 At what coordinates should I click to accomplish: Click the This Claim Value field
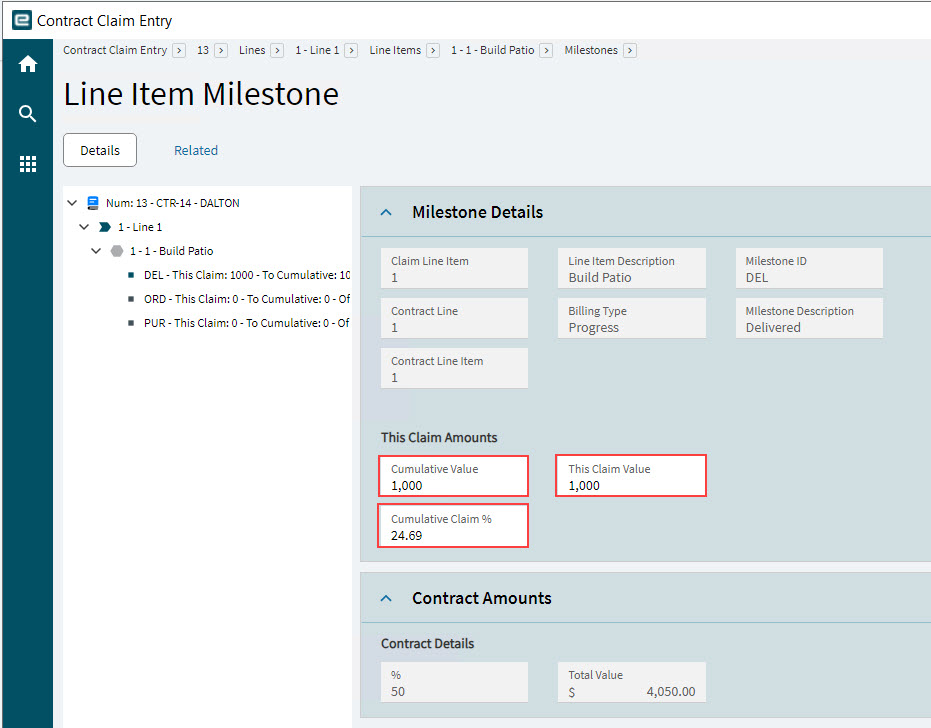pyautogui.click(x=631, y=476)
